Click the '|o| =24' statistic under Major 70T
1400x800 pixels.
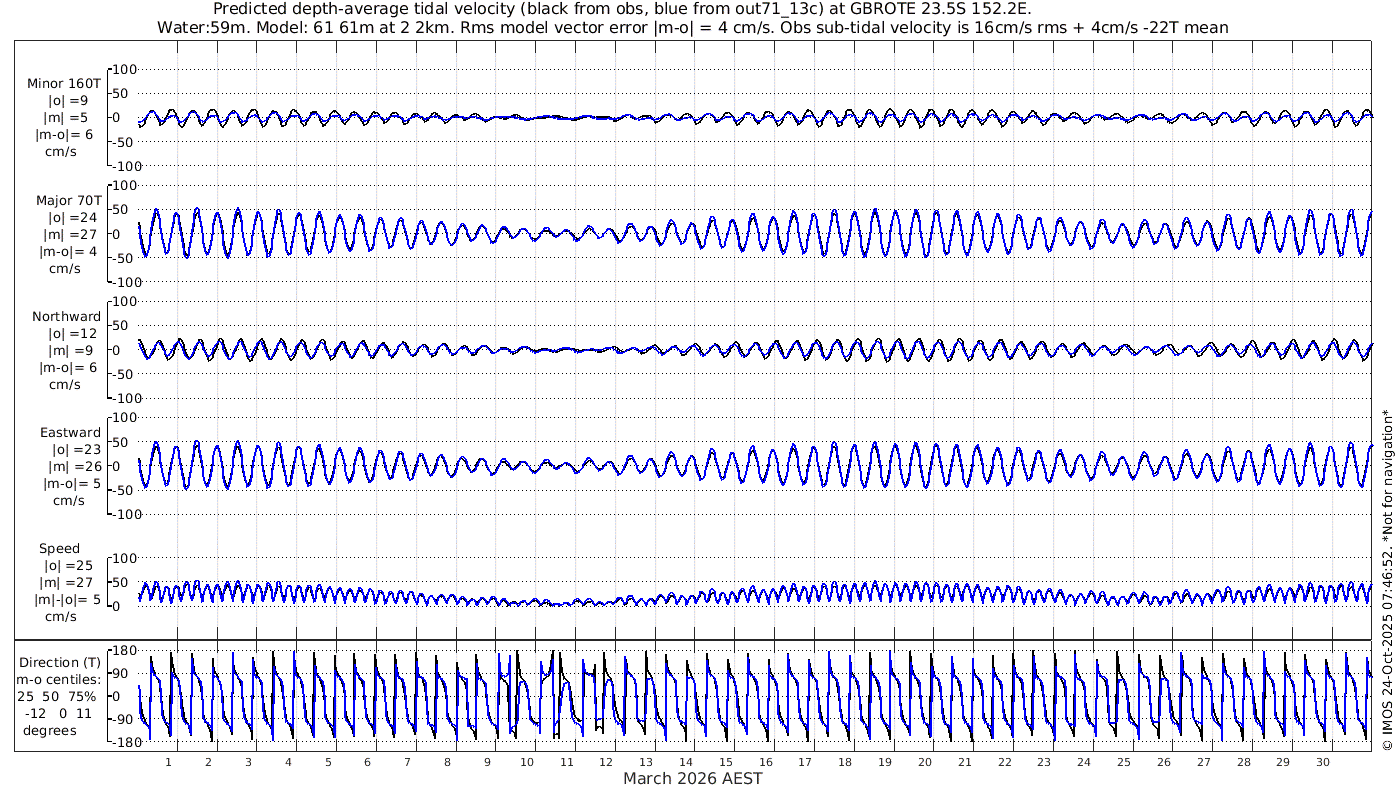pyautogui.click(x=69, y=217)
